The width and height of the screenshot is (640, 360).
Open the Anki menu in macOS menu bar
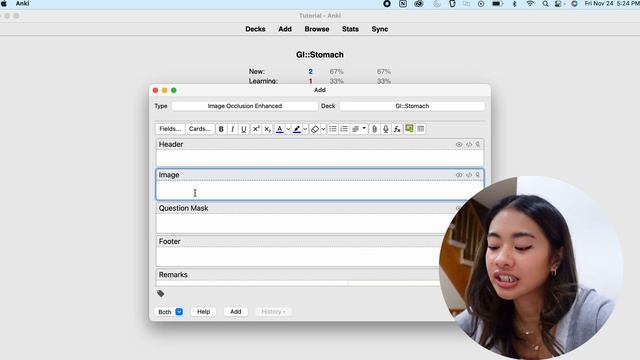[x=22, y=4]
